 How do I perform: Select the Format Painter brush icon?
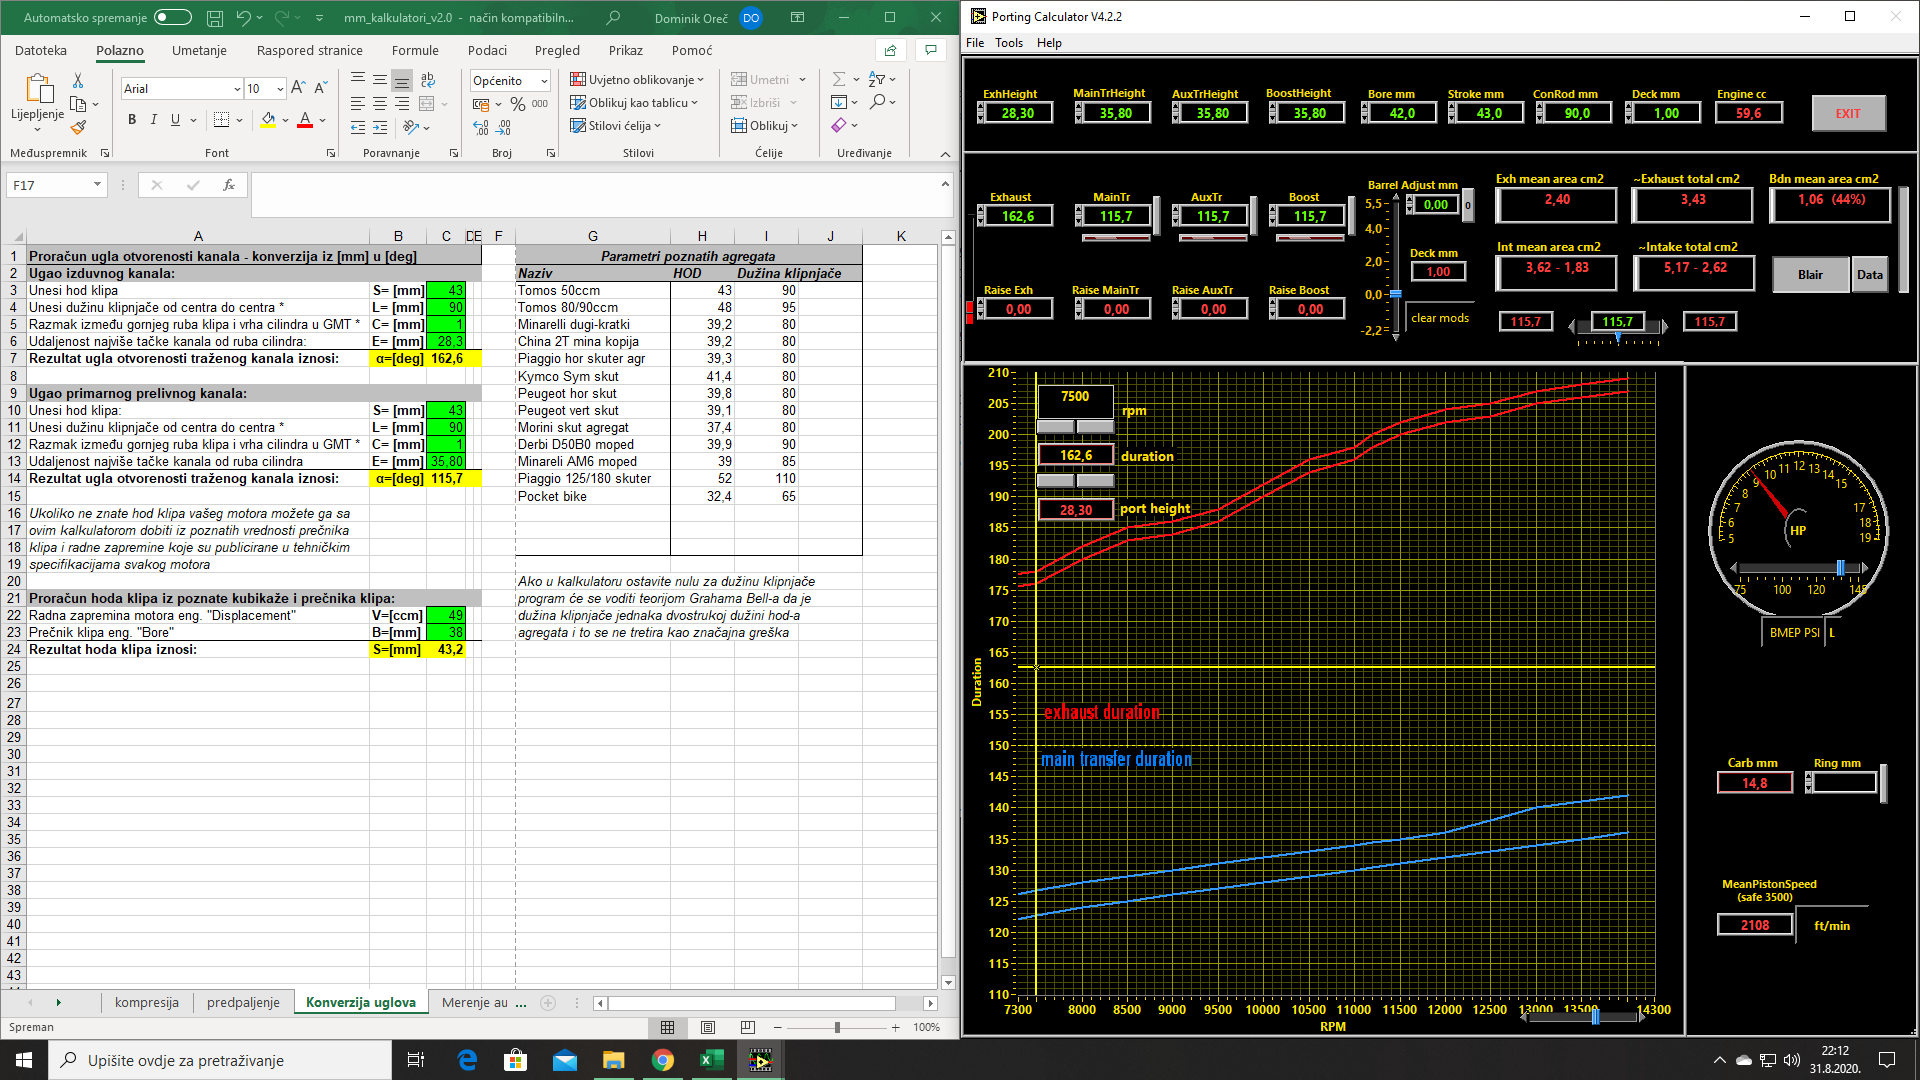pyautogui.click(x=78, y=127)
